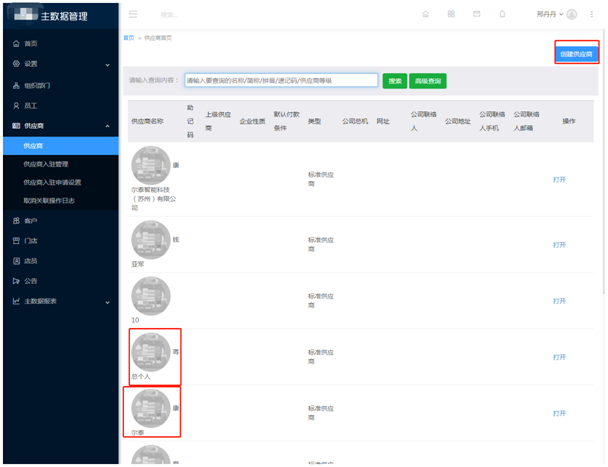Click the 蒋总个人 supplier avatar thumbnail
The height and width of the screenshot is (467, 608).
pos(151,352)
